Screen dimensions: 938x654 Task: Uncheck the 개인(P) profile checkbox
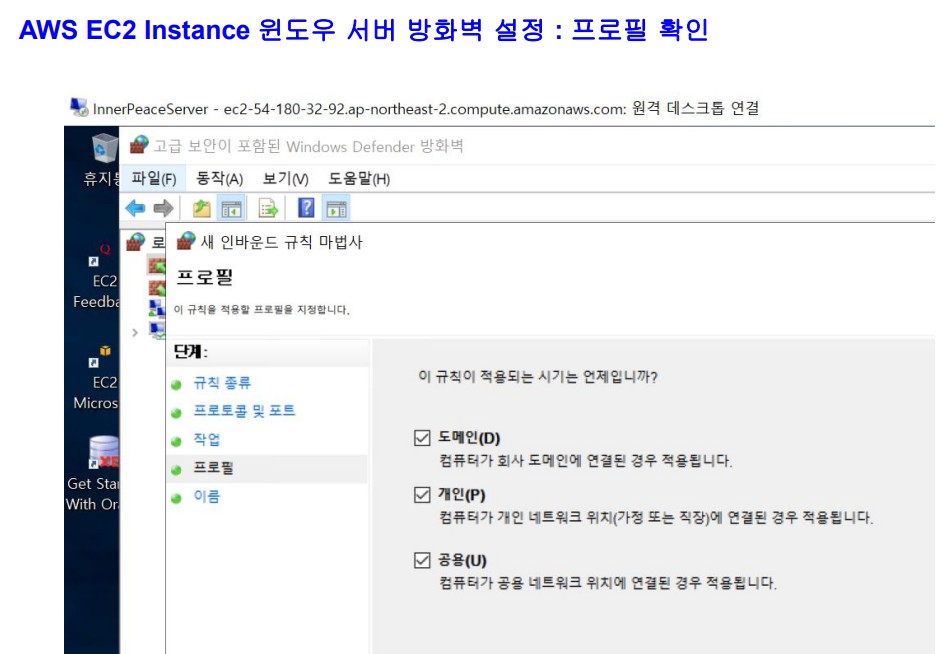point(422,494)
